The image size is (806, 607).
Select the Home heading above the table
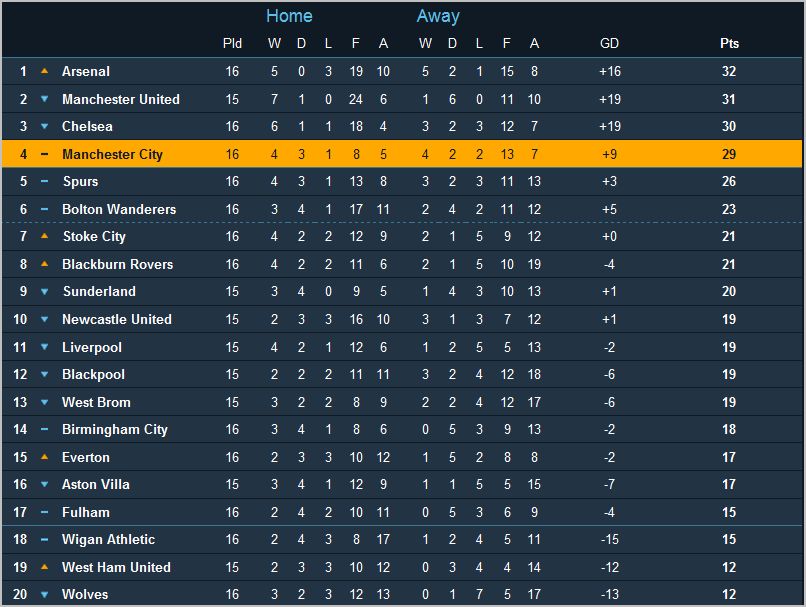[x=289, y=16]
